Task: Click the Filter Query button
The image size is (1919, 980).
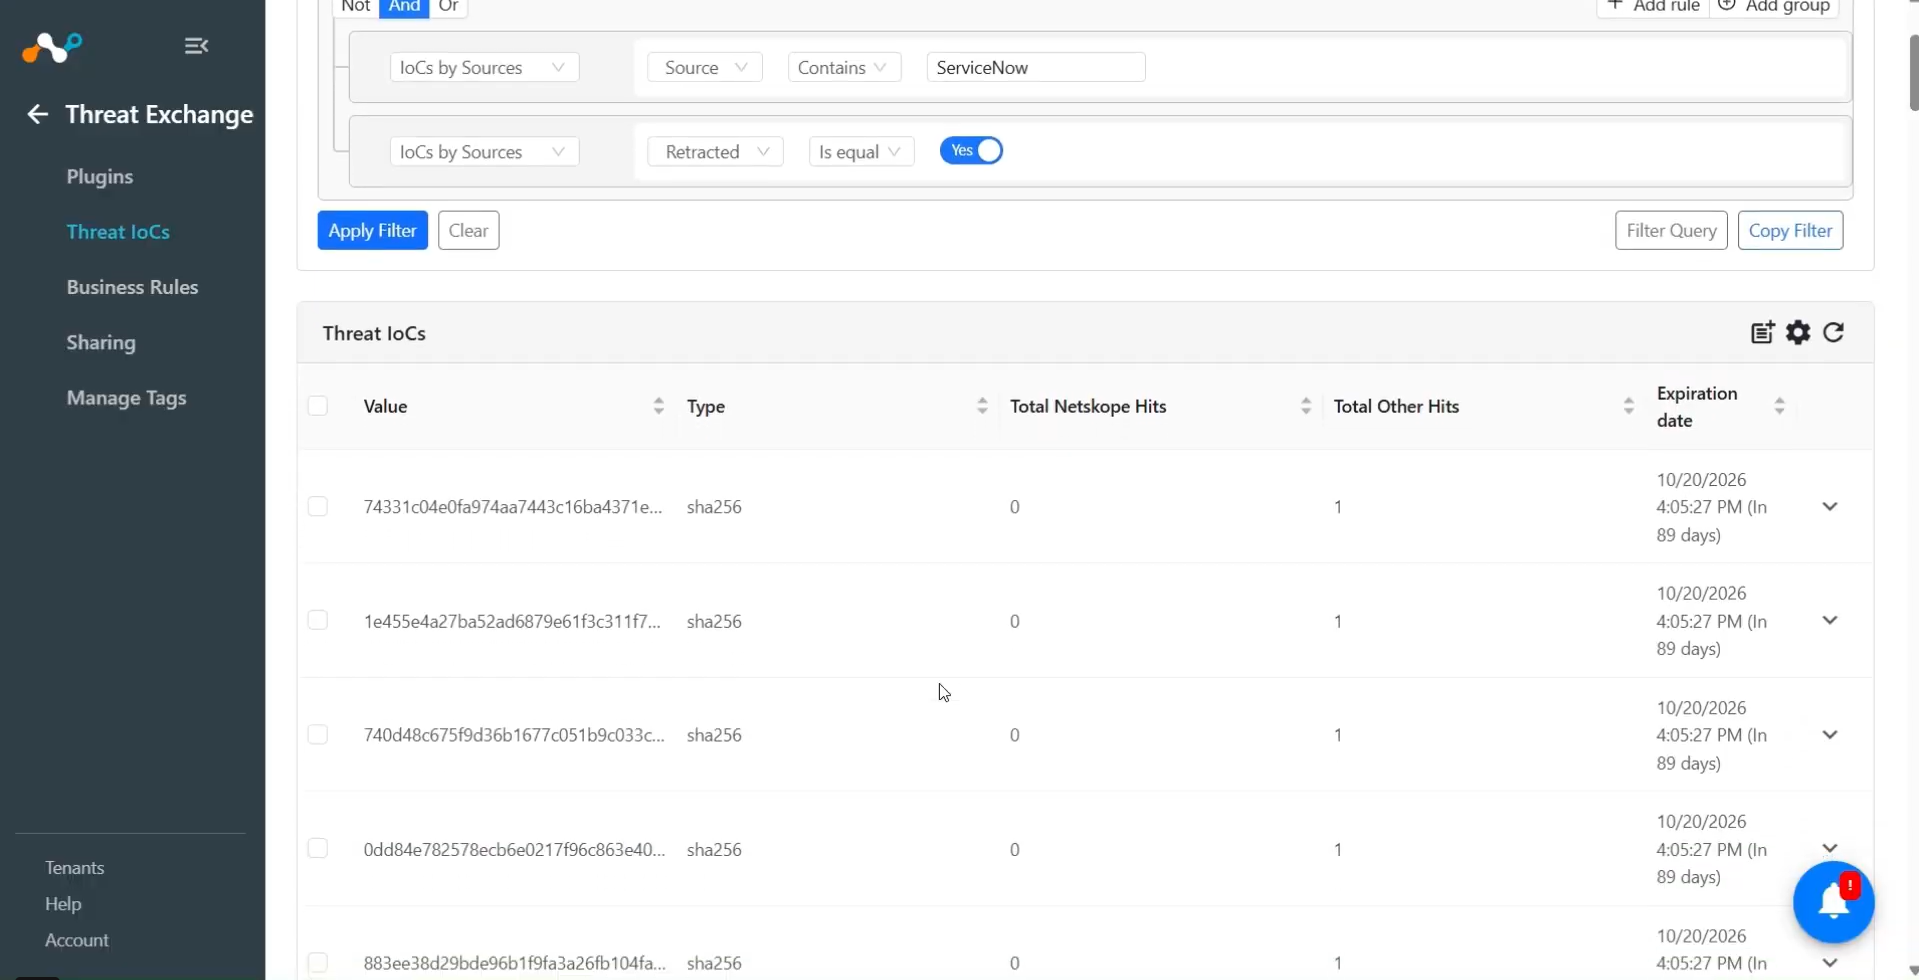Action: click(x=1671, y=230)
